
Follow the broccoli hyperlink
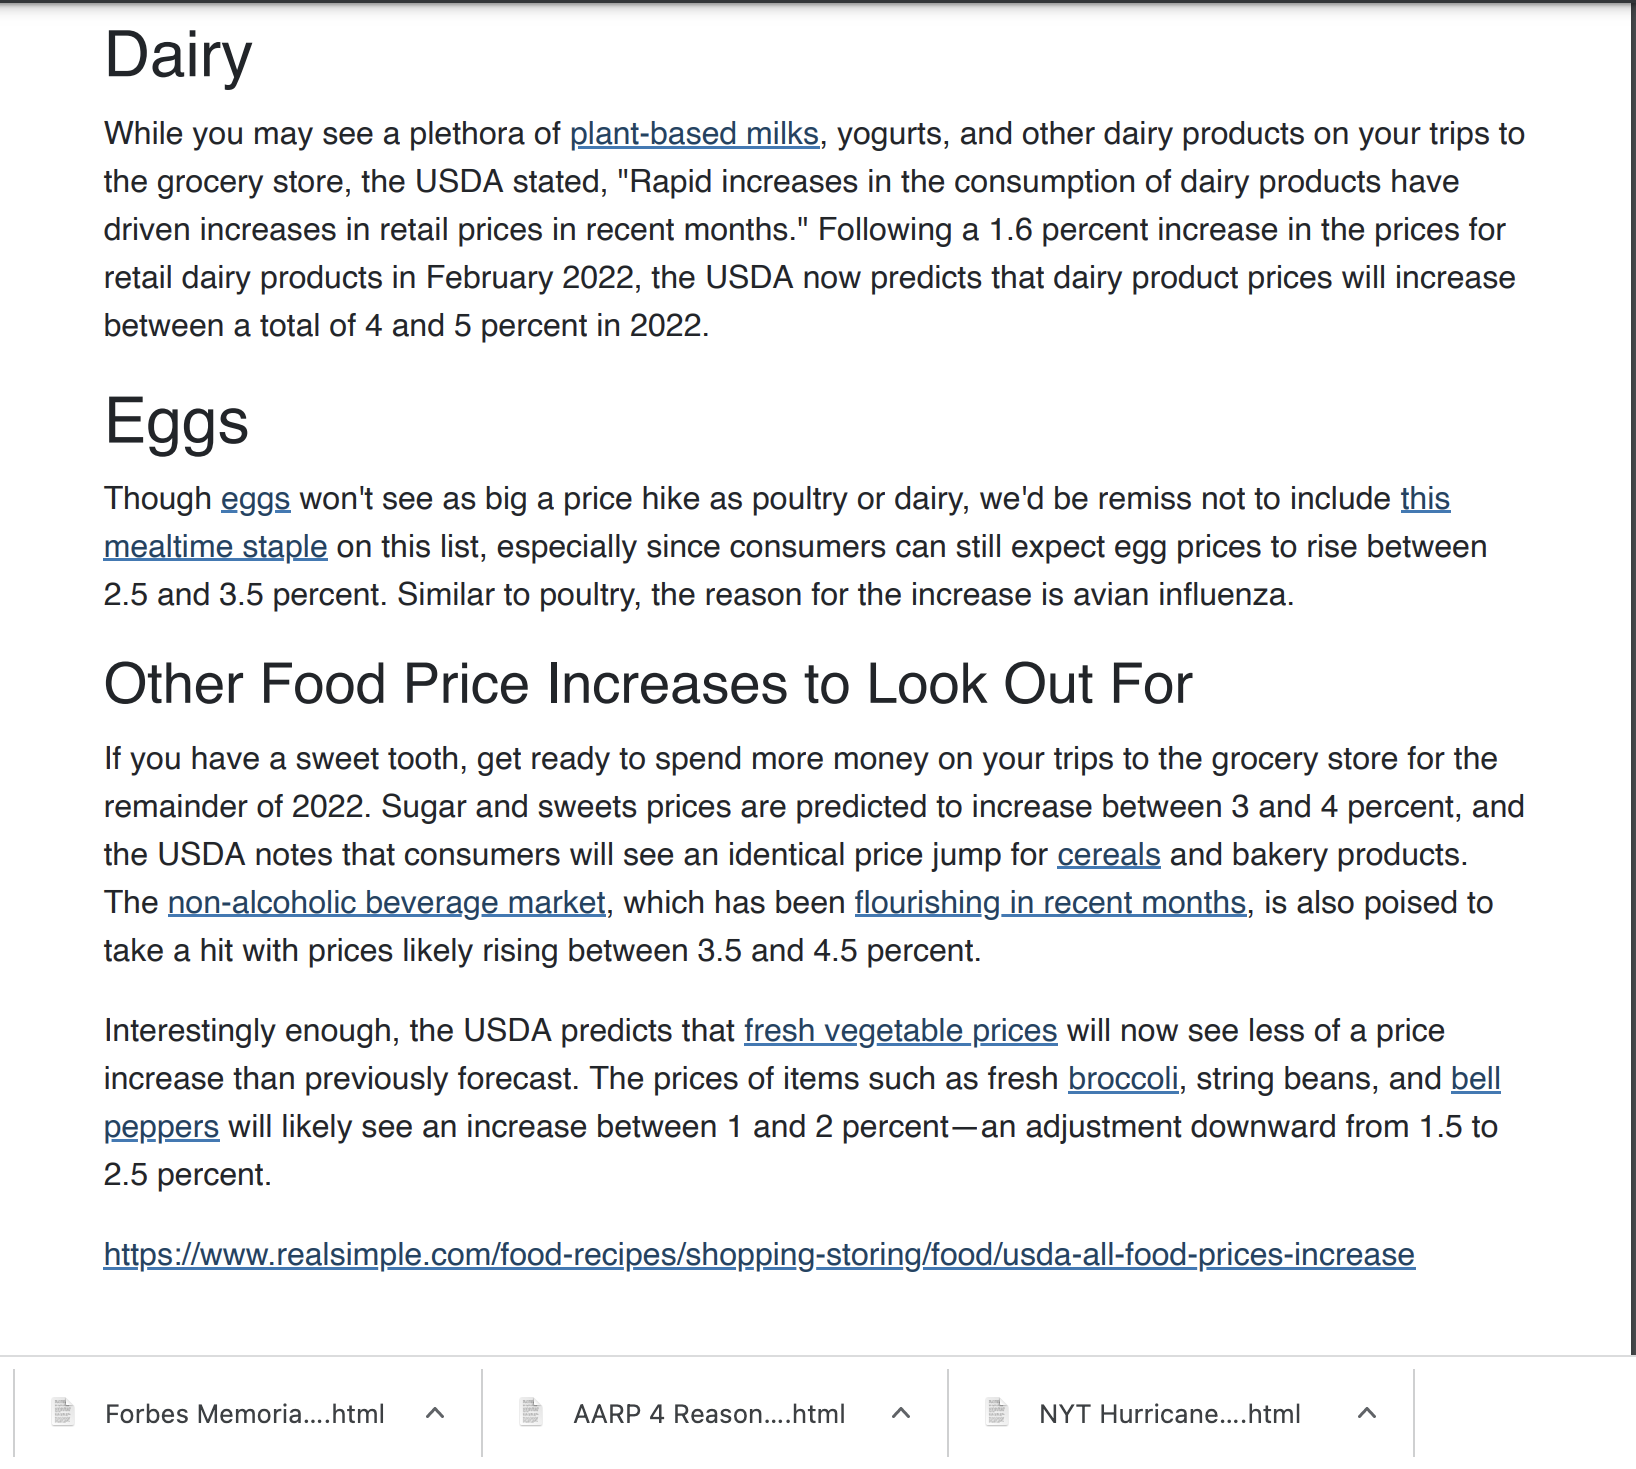(1122, 1078)
